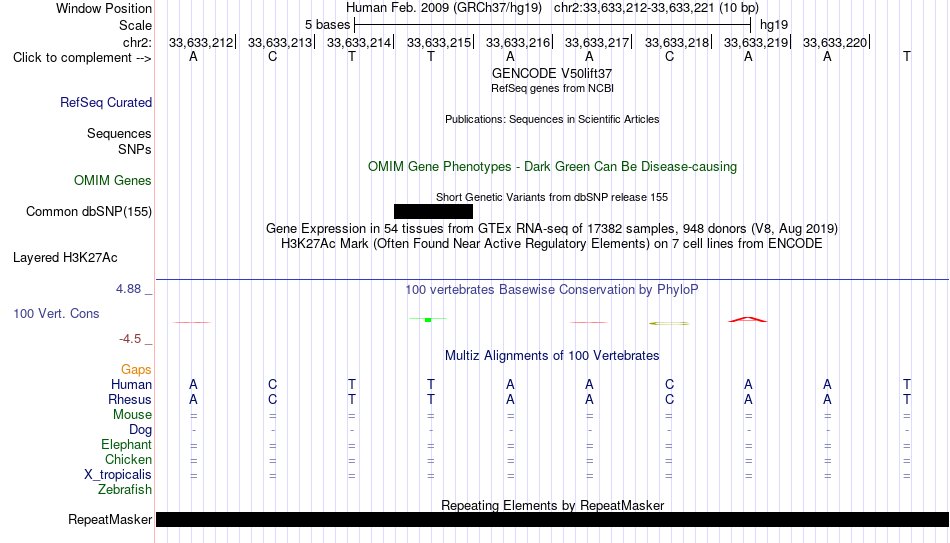Click the Human alignment row label
The width and height of the screenshot is (950, 543).
point(131,385)
